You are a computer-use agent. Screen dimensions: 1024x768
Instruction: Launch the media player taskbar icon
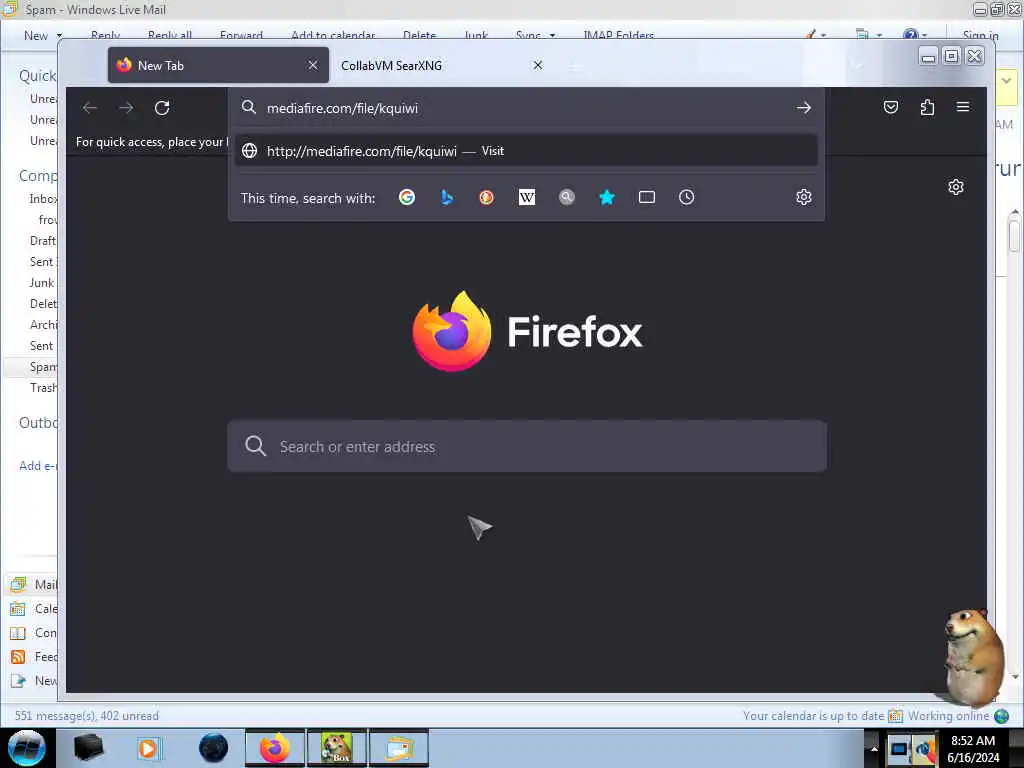148,748
